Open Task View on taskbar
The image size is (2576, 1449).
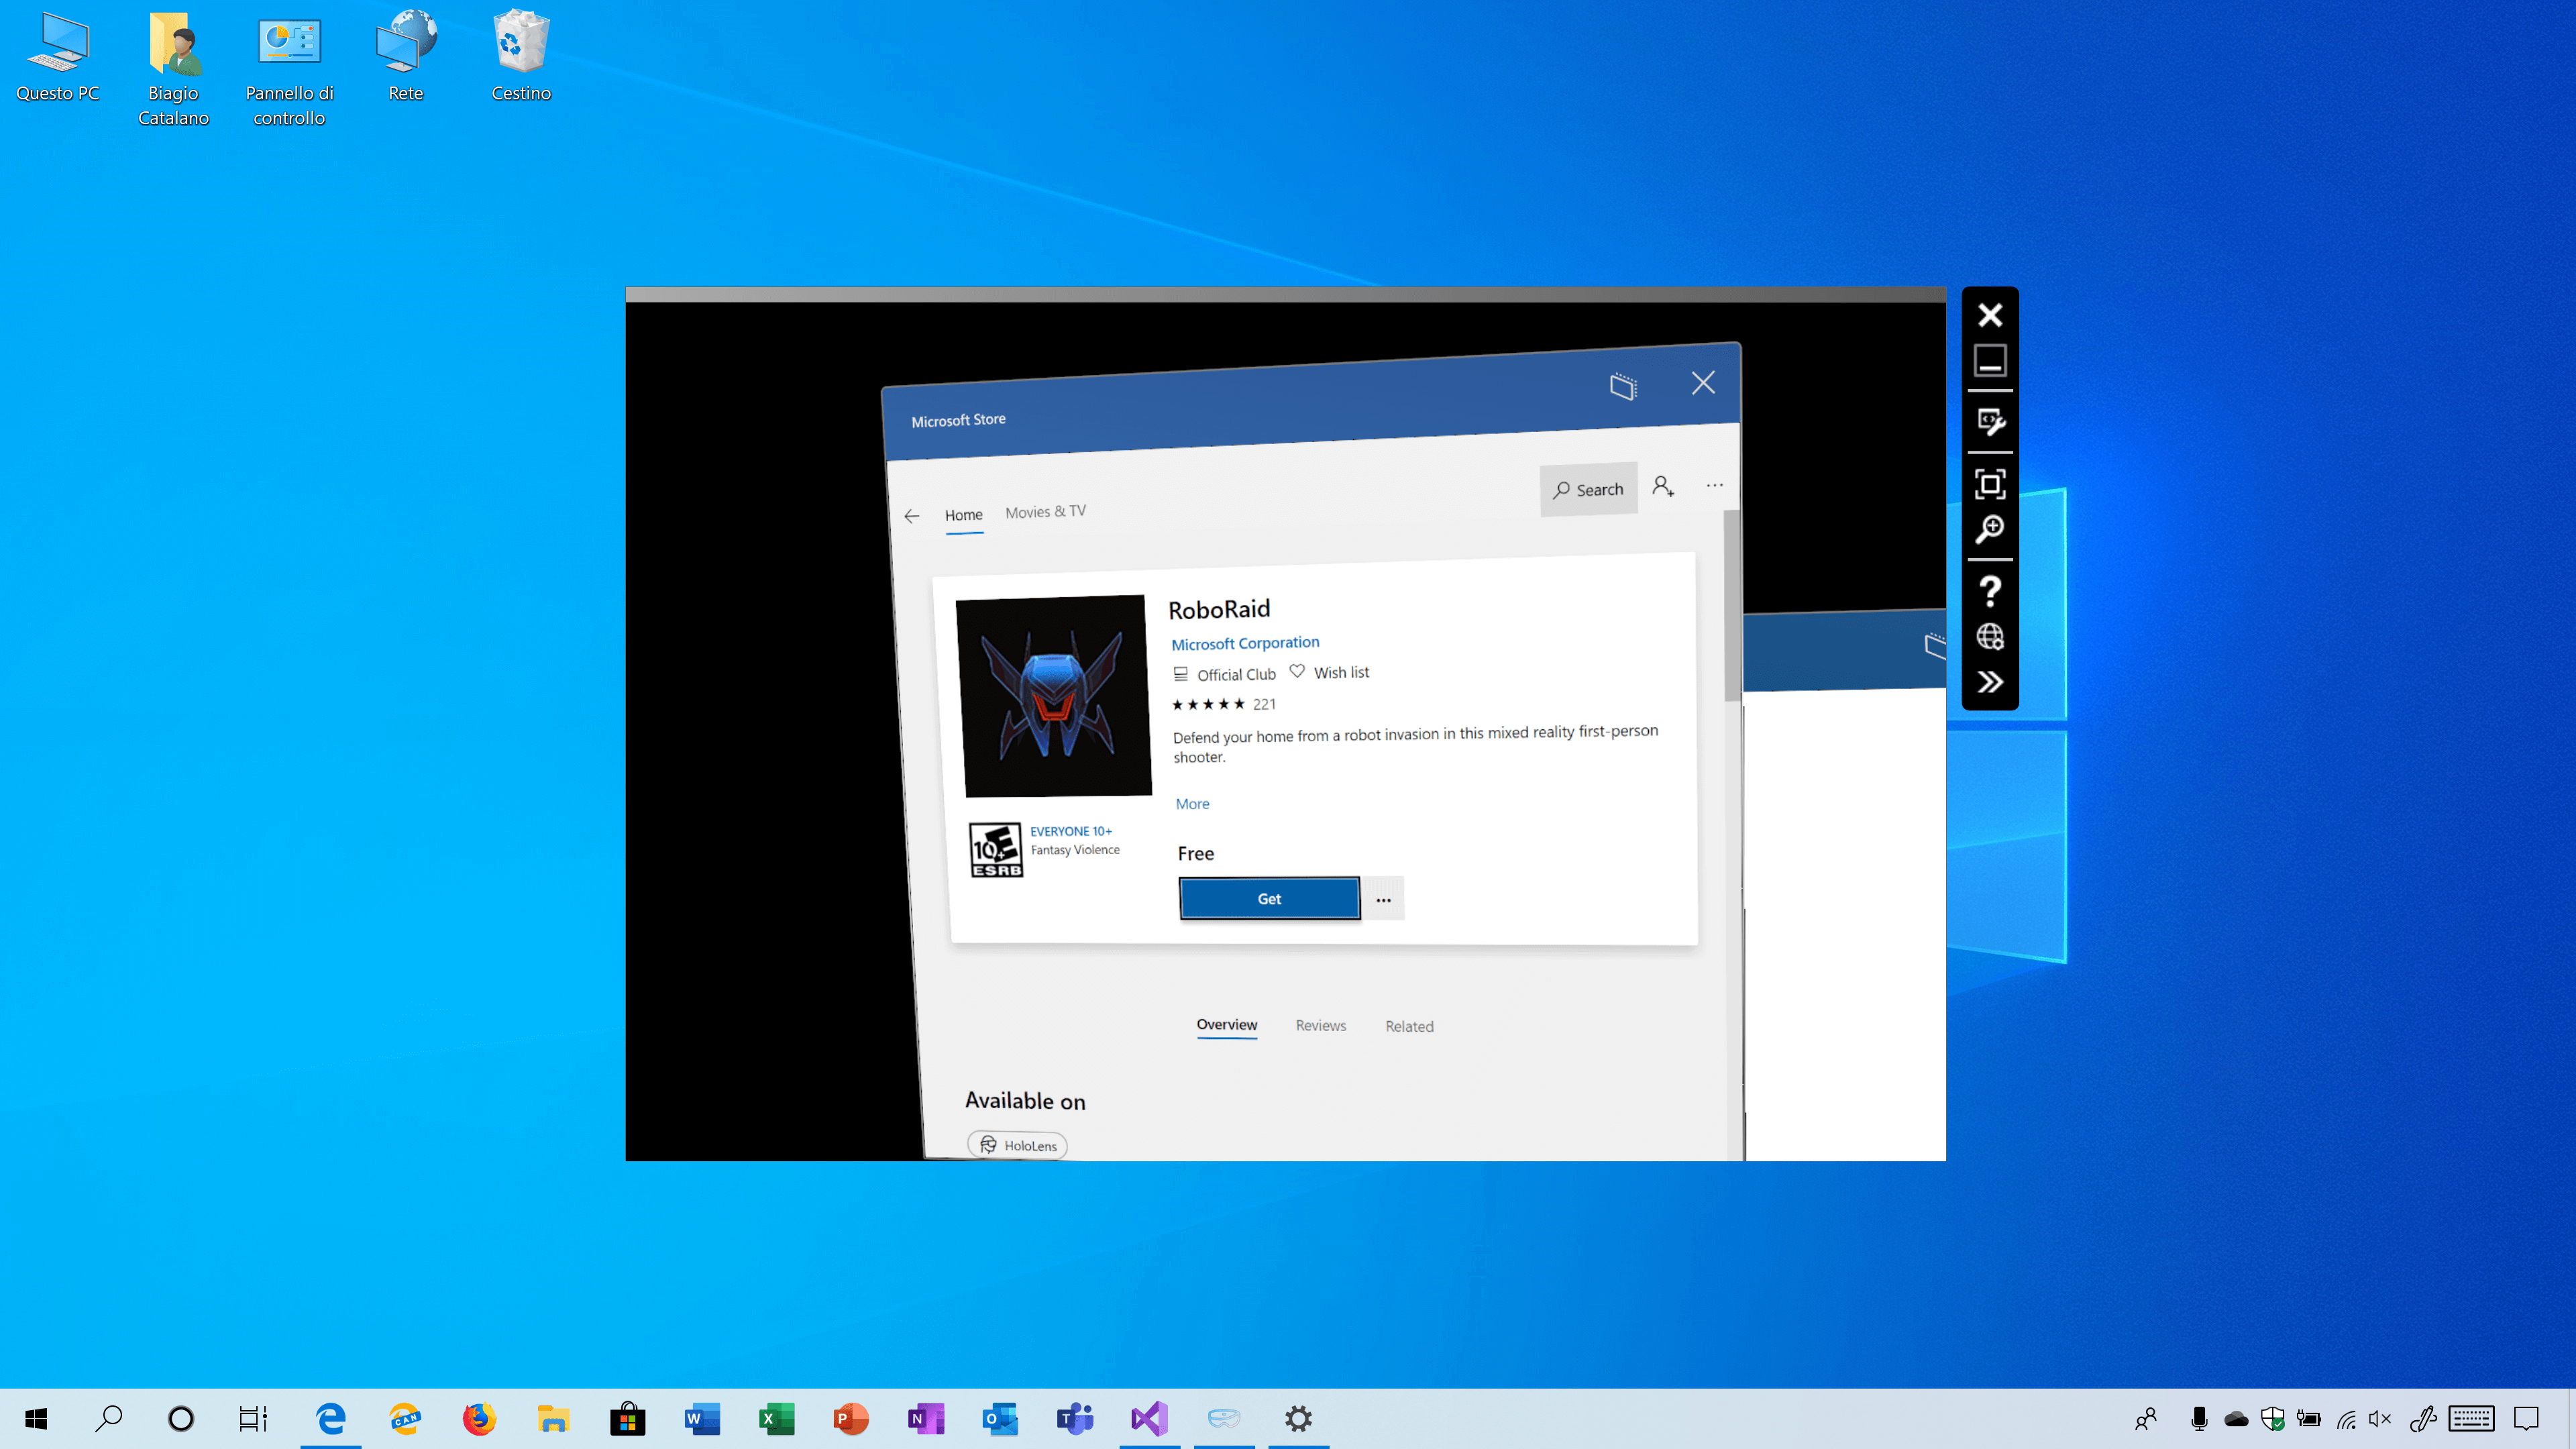pos(253,1418)
